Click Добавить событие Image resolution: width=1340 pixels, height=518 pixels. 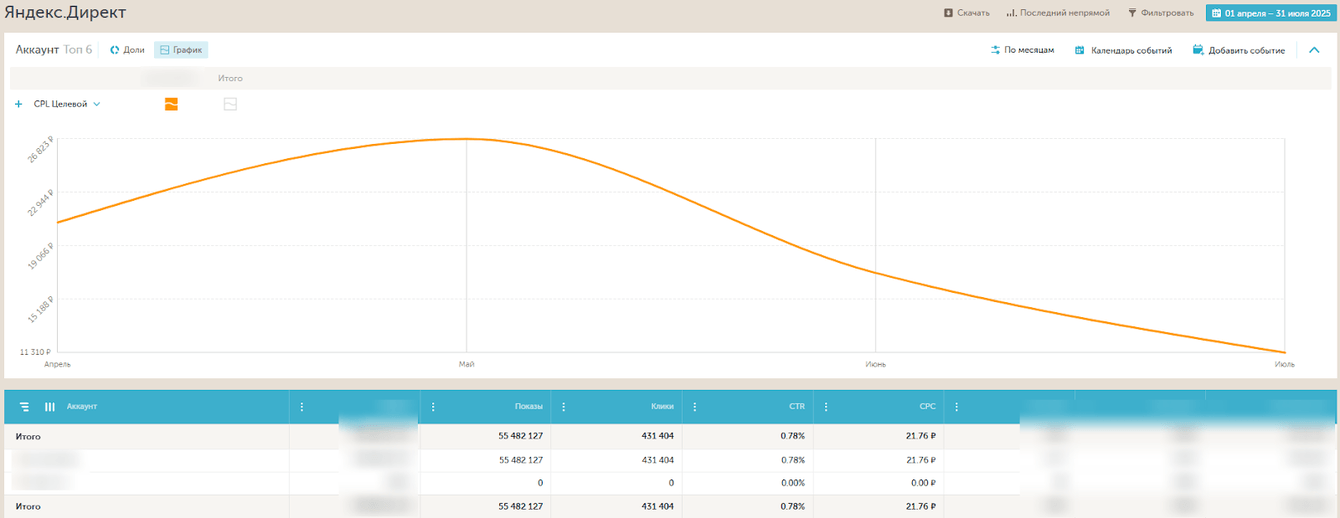(x=1238, y=50)
